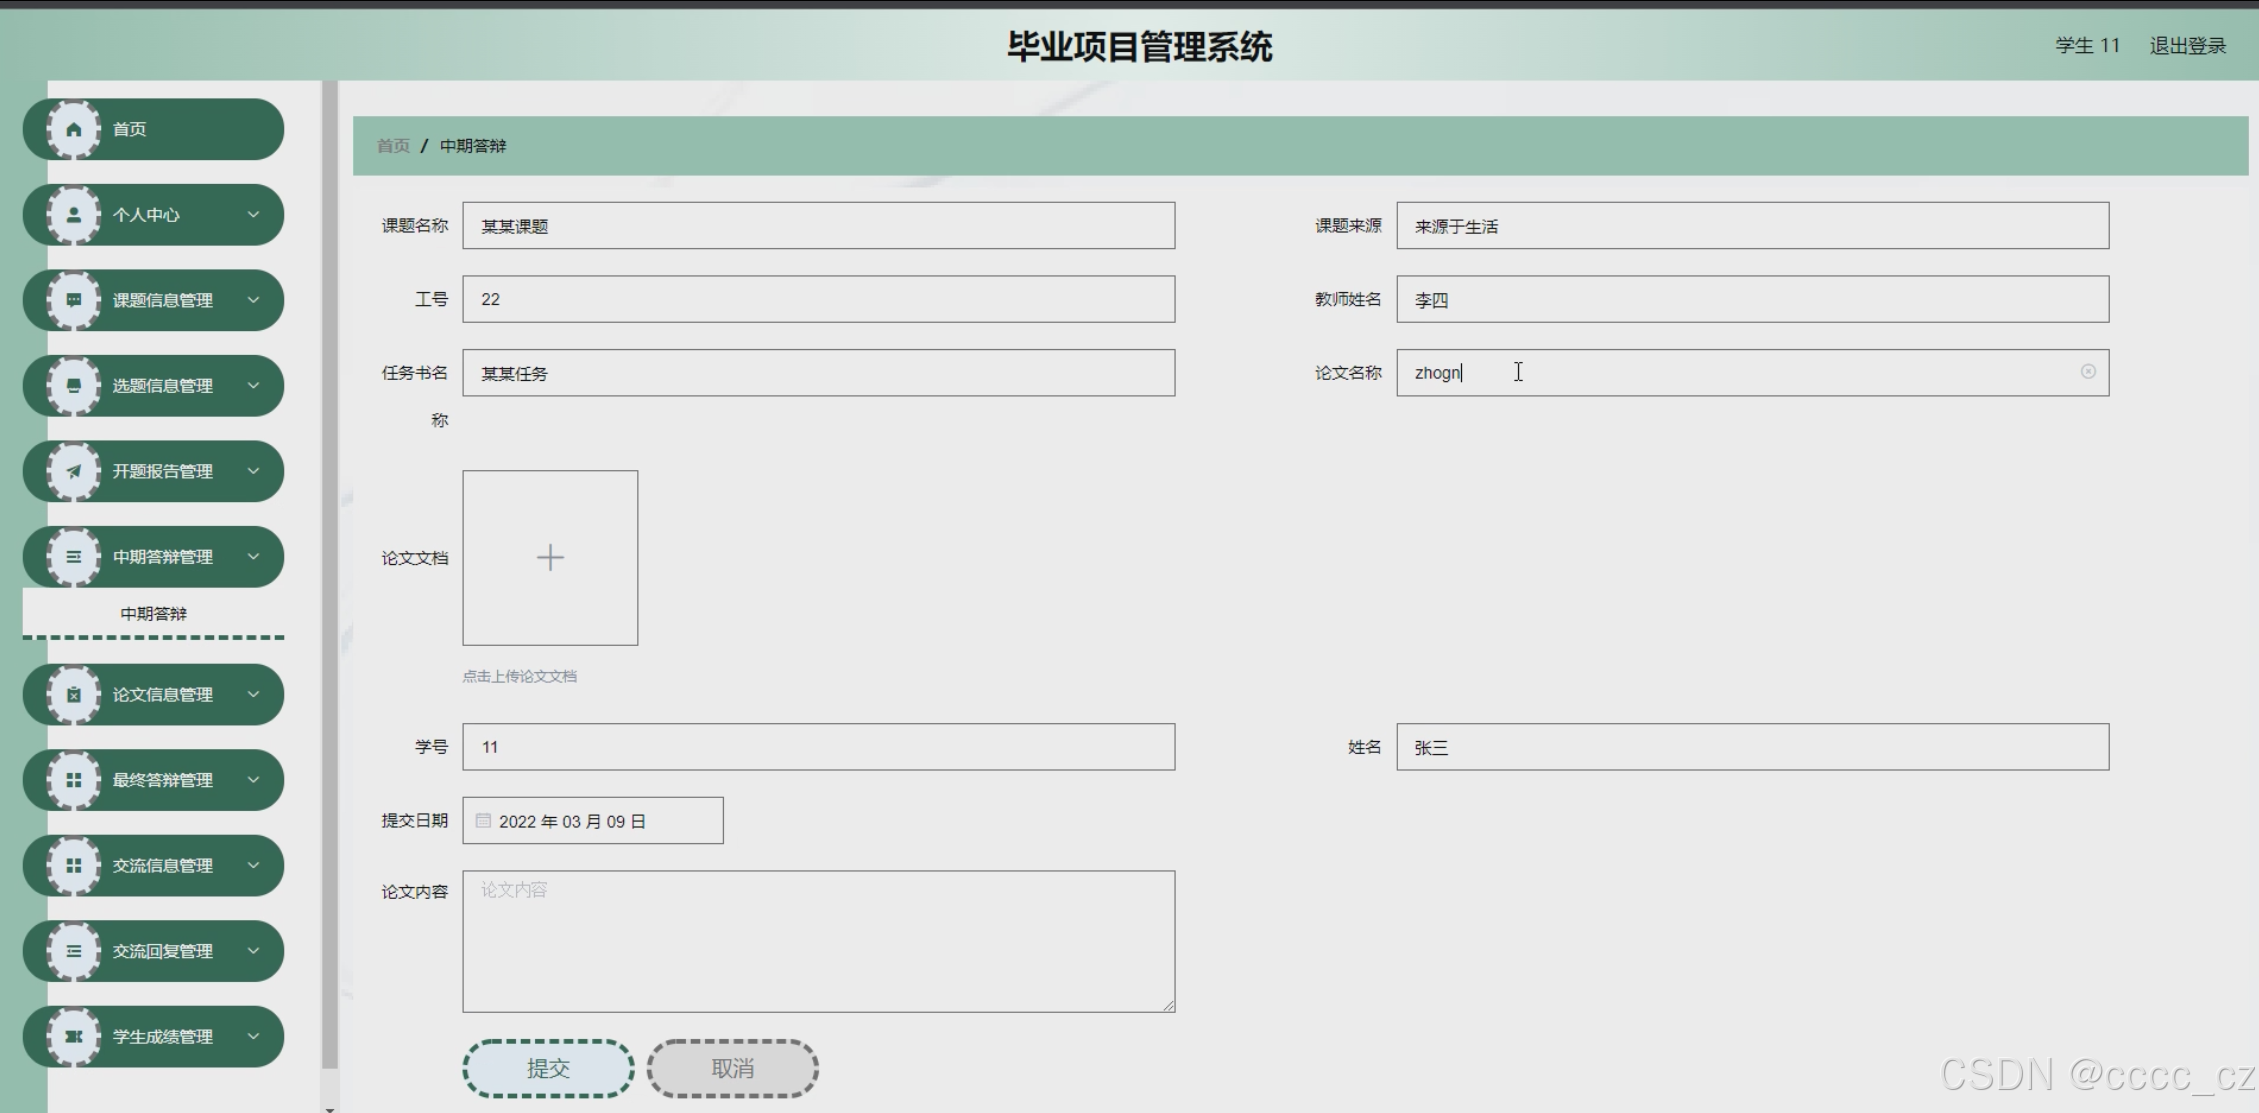Screen dimensions: 2259x1113
Task: Click the grid icon for 最终答辩管理
Action: tap(74, 780)
